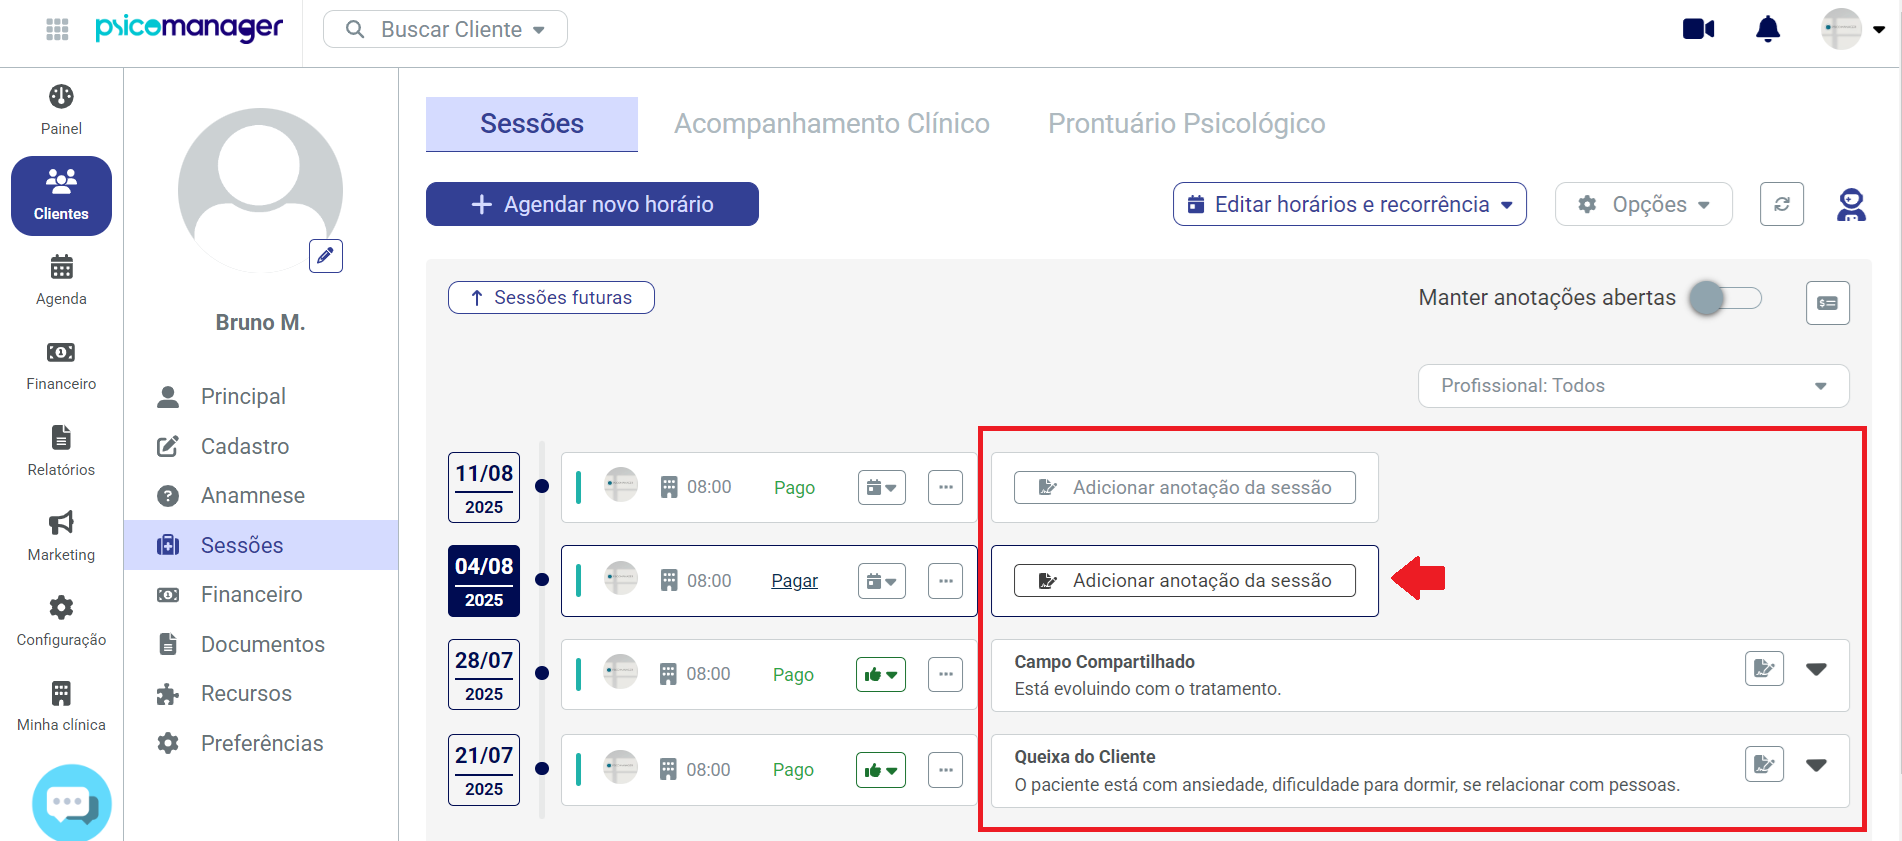Toggle Manter anotações abertas switch

tap(1725, 298)
